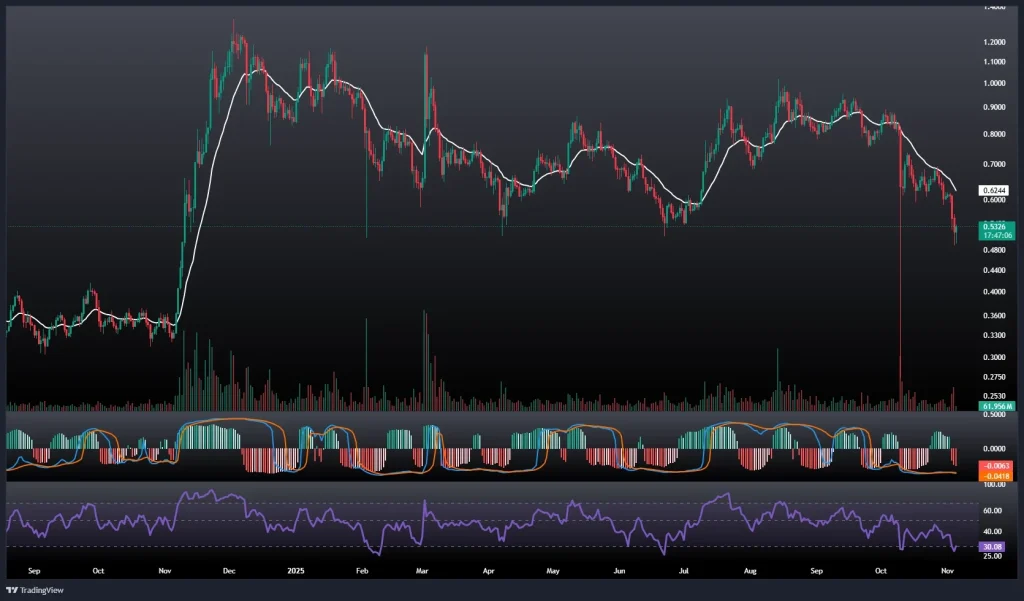Click the 0.4000 price scale level
The image size is (1024, 601).
point(993,292)
